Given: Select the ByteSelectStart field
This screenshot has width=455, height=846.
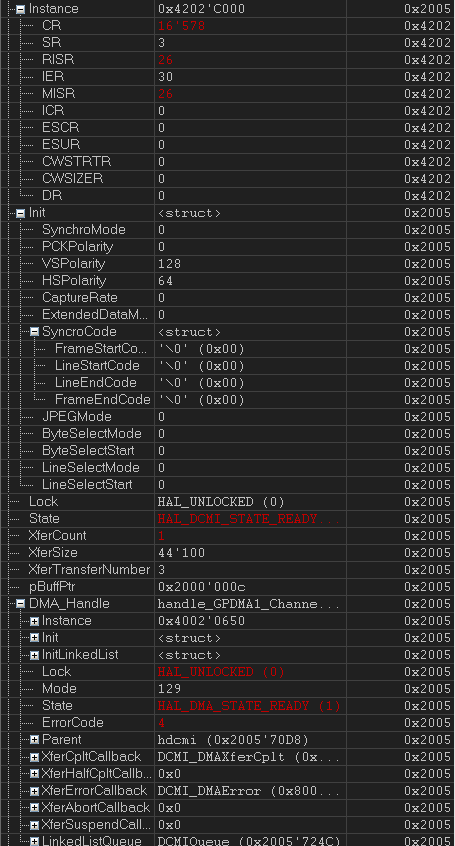Looking at the screenshot, I should tap(227, 451).
